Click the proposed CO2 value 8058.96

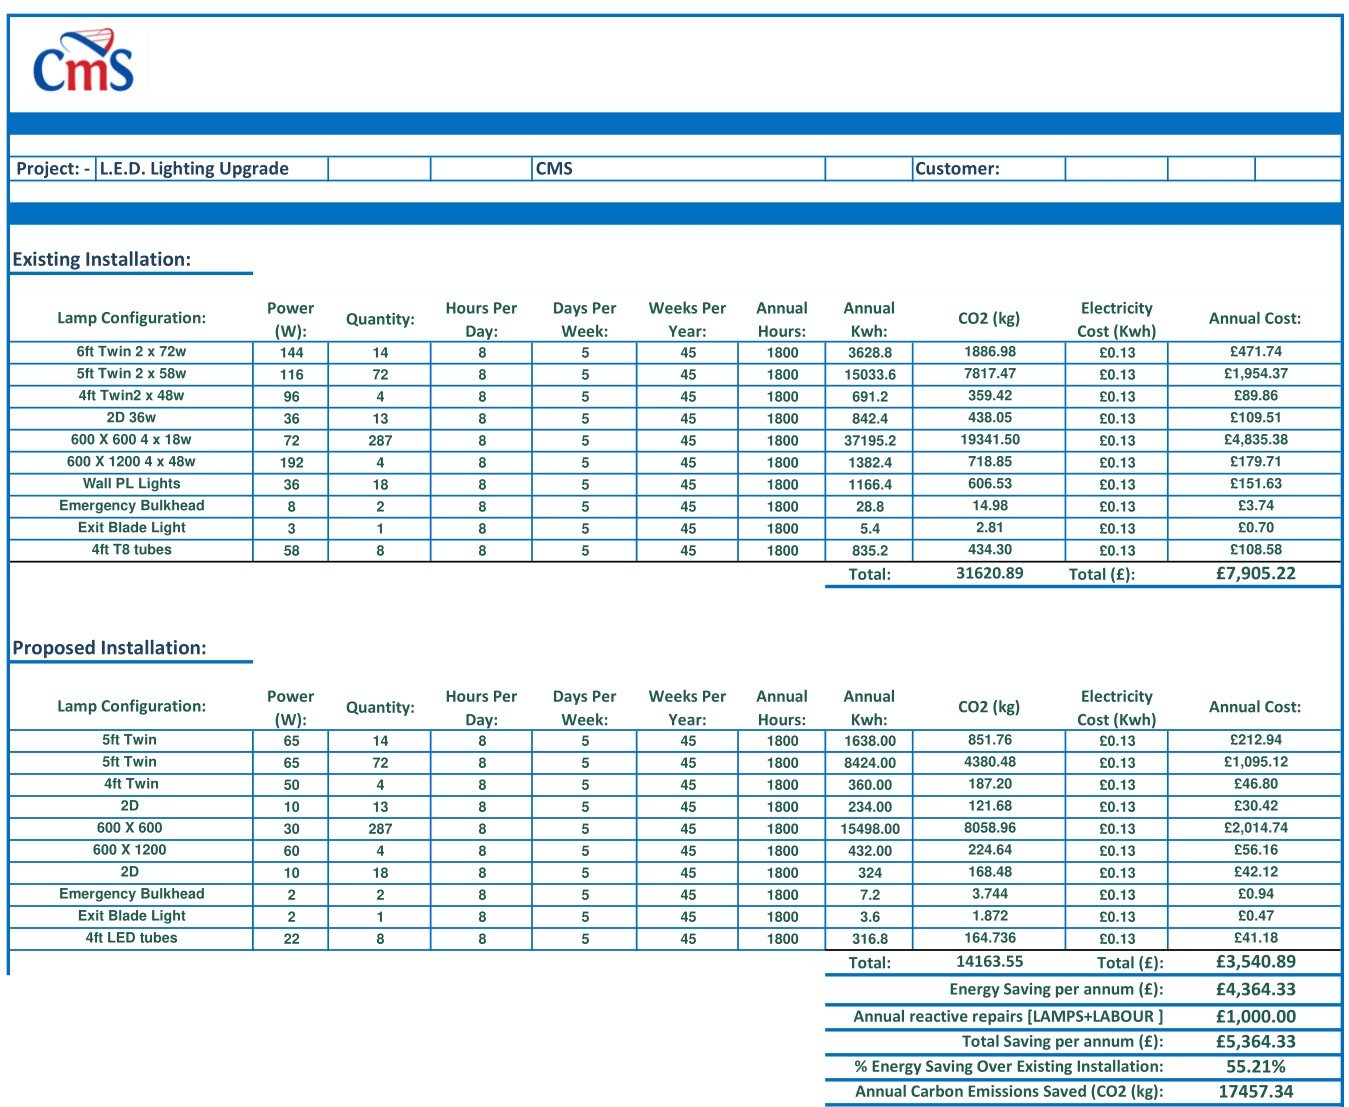pos(990,828)
